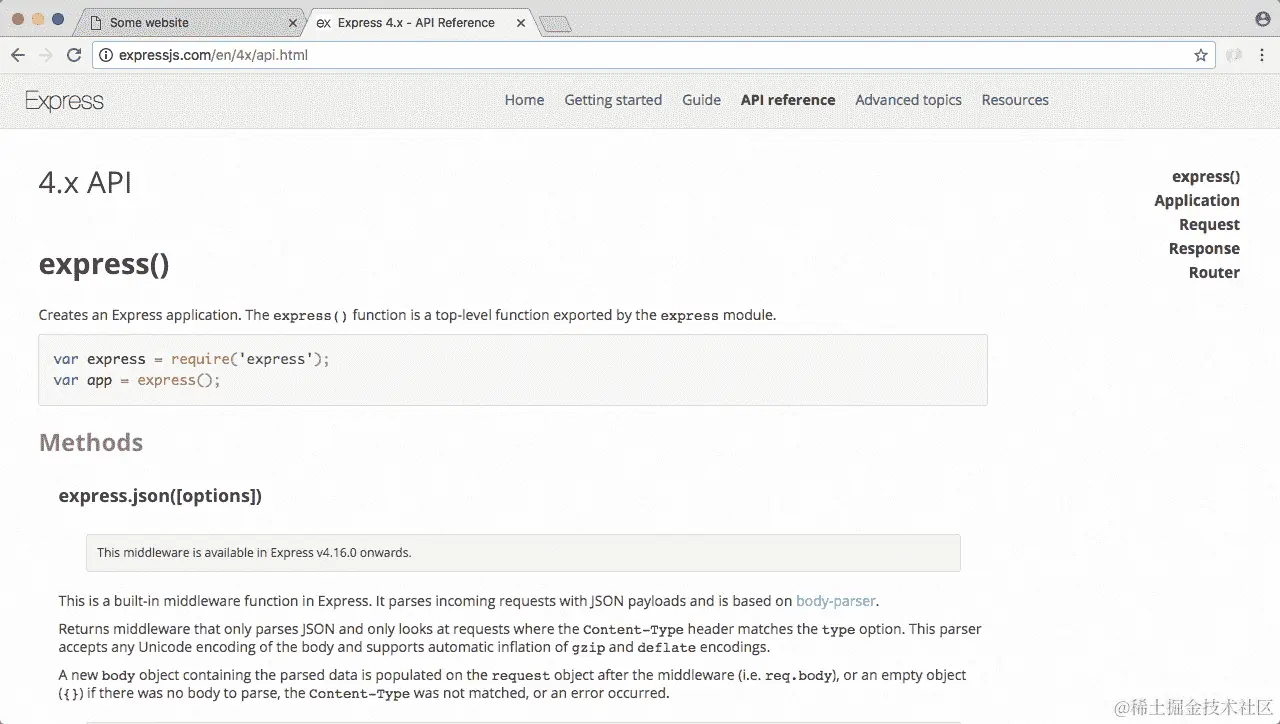Follow the body-parser link
Viewport: 1280px width, 724px height.
point(836,601)
